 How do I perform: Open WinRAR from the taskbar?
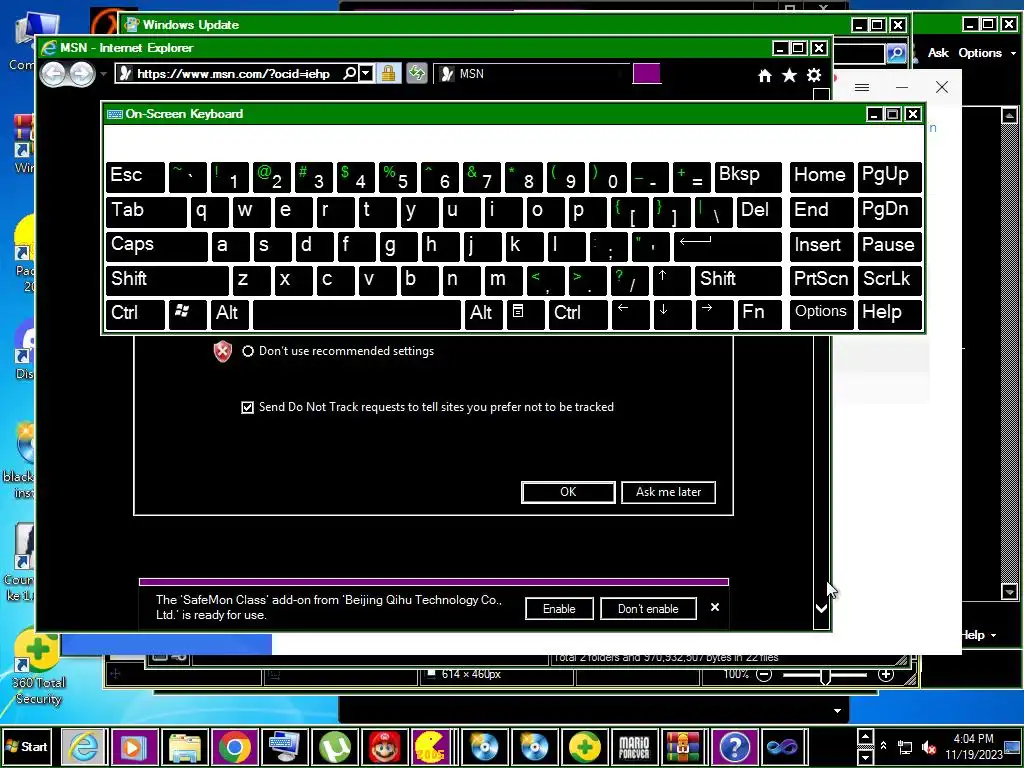[x=682, y=746]
